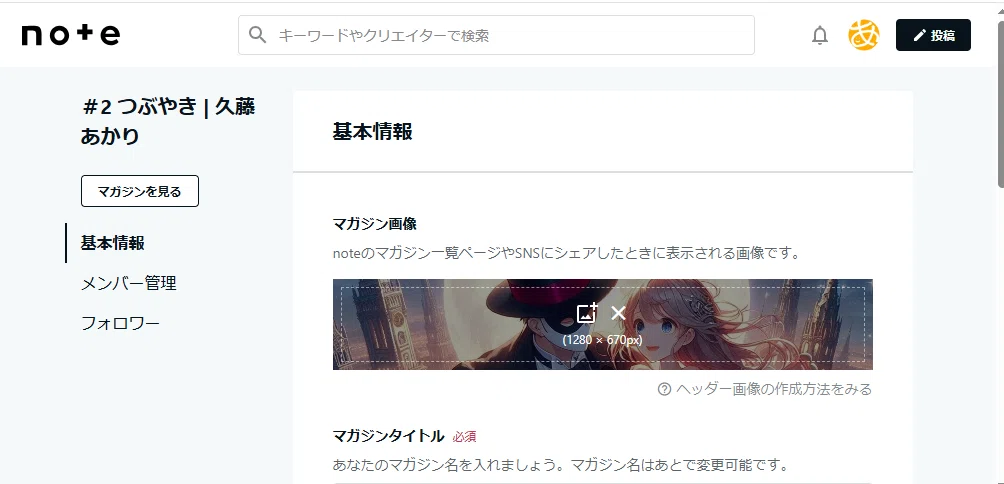Focus the keyword and creator search field

[x=496, y=35]
